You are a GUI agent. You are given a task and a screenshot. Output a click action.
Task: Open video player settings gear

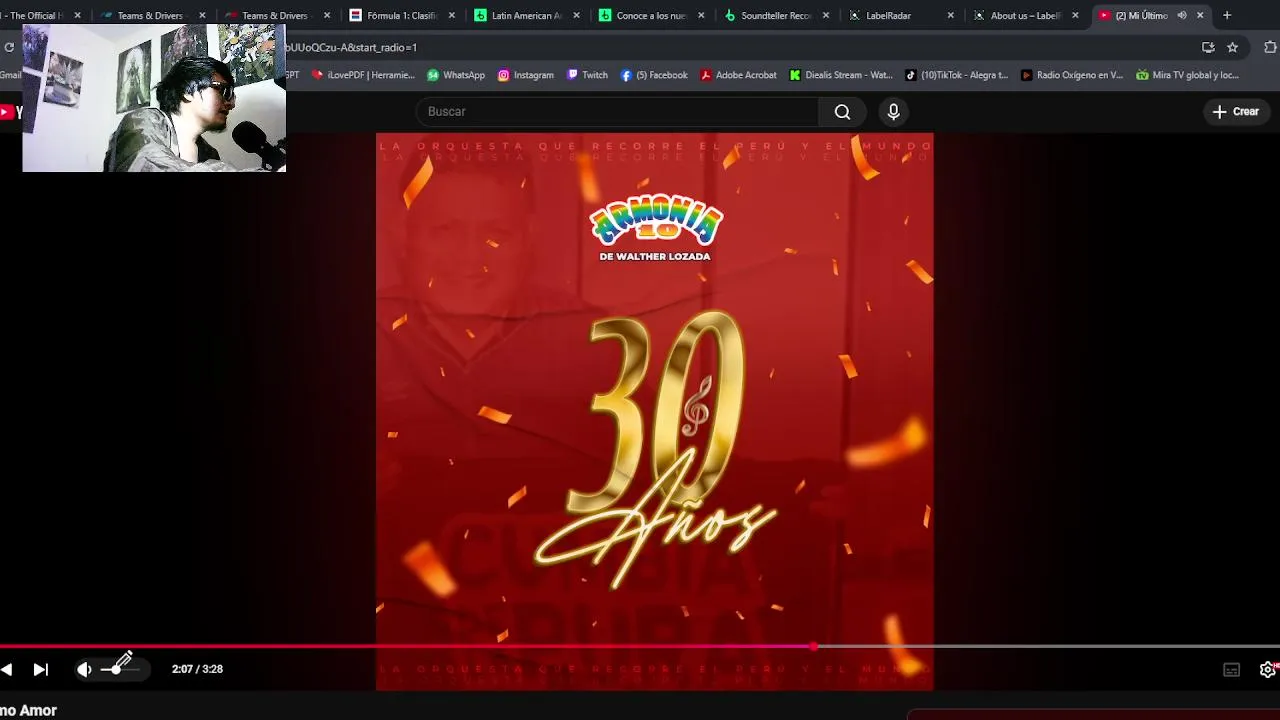click(1267, 670)
